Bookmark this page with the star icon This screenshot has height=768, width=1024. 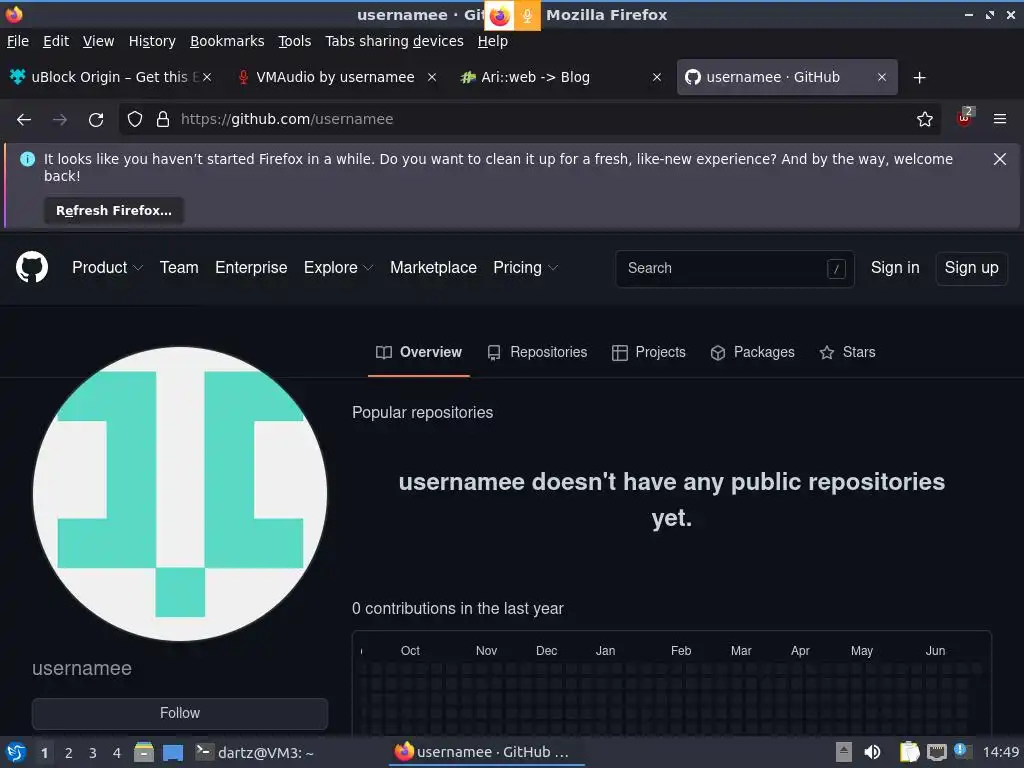click(925, 120)
